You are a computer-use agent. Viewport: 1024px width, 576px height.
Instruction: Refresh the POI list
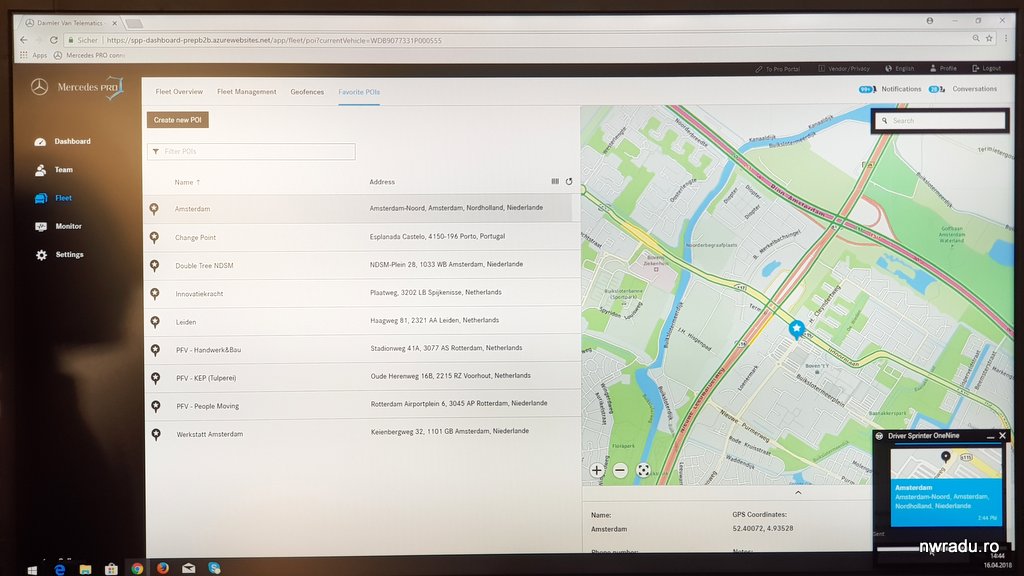click(x=569, y=182)
